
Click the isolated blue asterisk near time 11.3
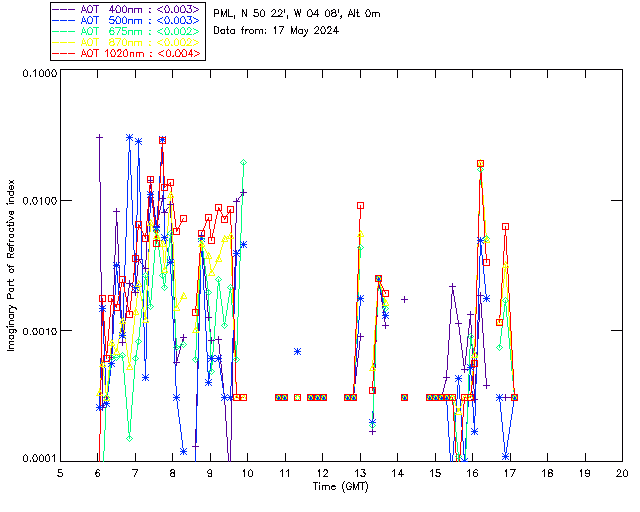coord(298,352)
